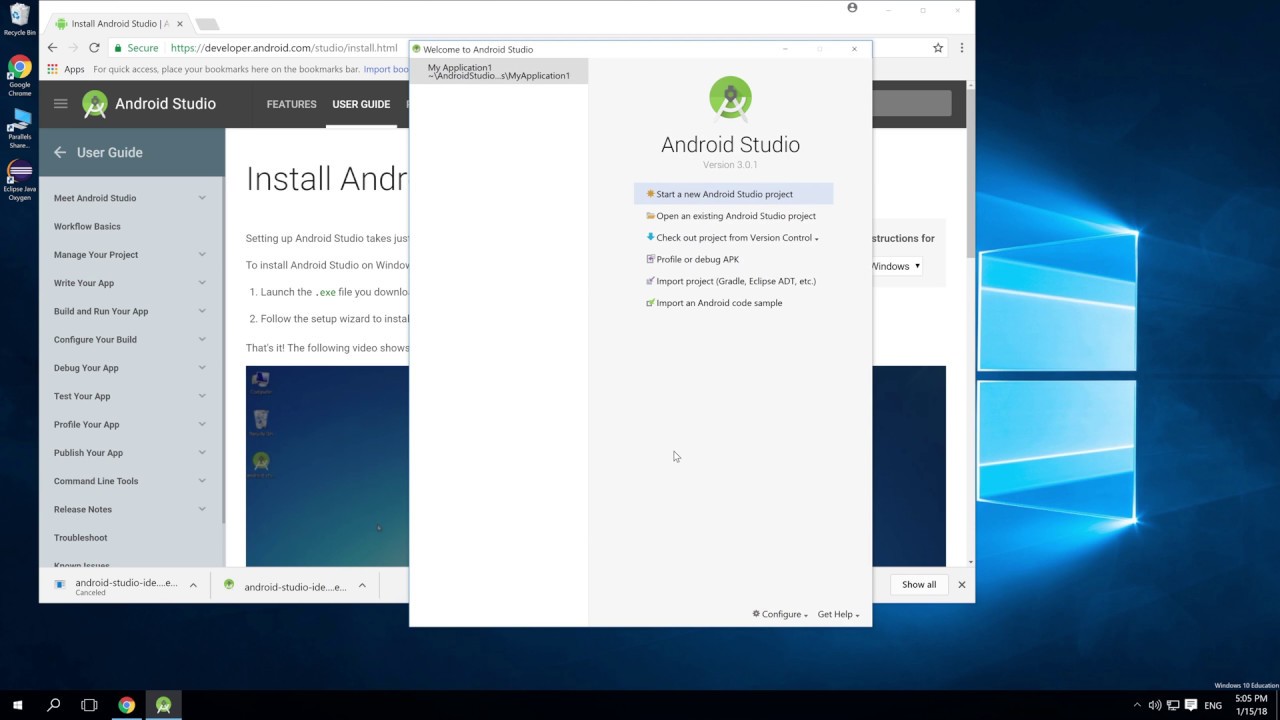The image size is (1280, 720).
Task: Click the version control download arrow icon
Action: (x=650, y=237)
